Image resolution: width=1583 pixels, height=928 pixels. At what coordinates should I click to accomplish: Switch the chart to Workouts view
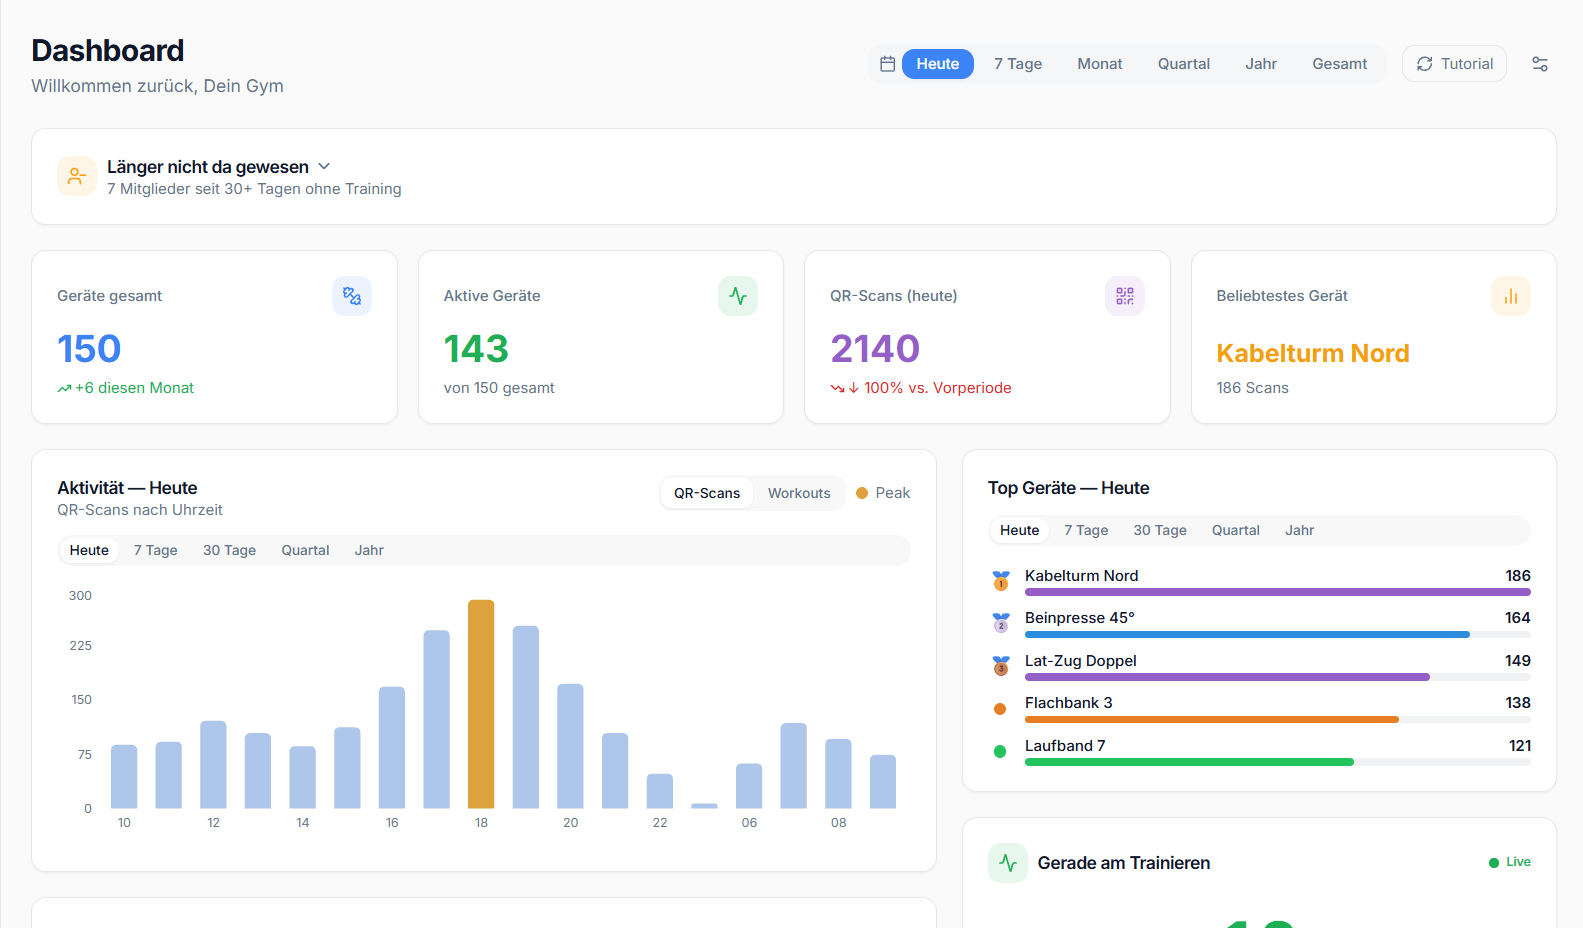point(799,493)
